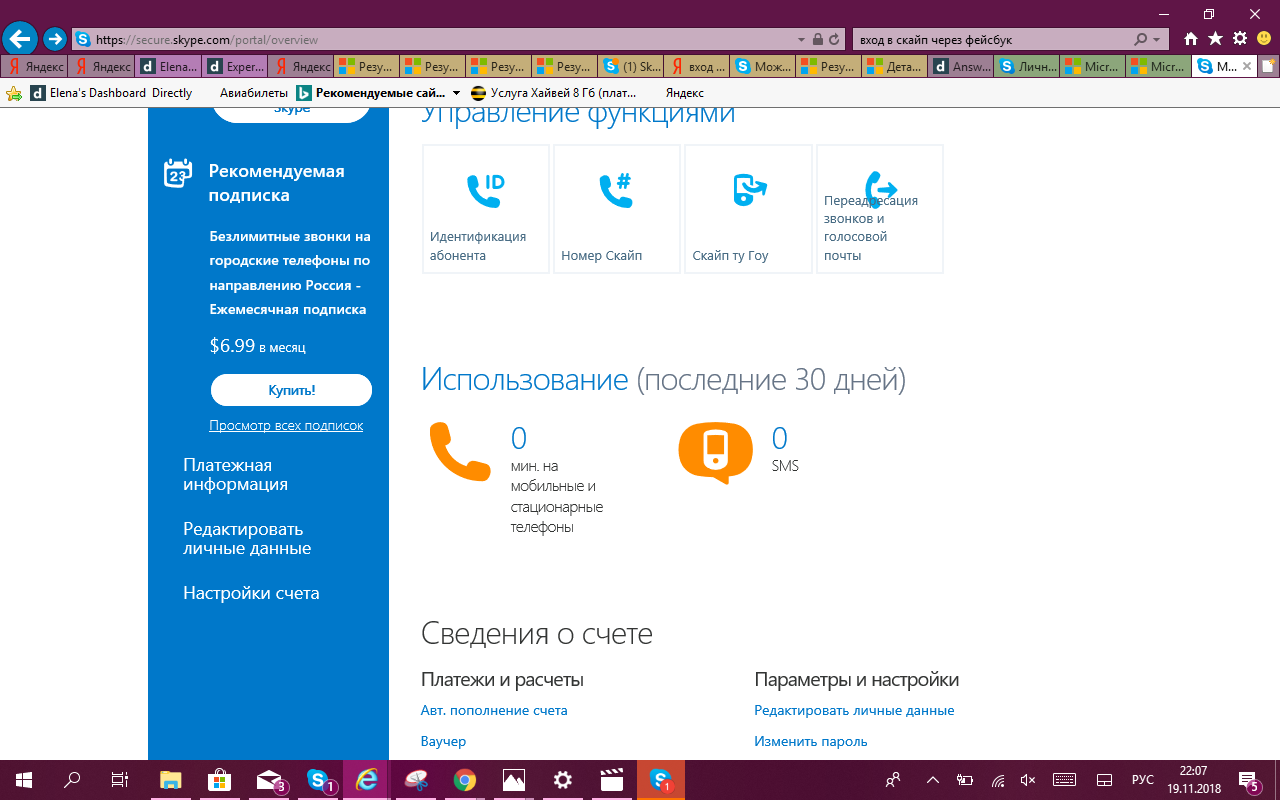Click the search box with вход в скайп text
Viewport: 1280px width, 800px height.
990,40
